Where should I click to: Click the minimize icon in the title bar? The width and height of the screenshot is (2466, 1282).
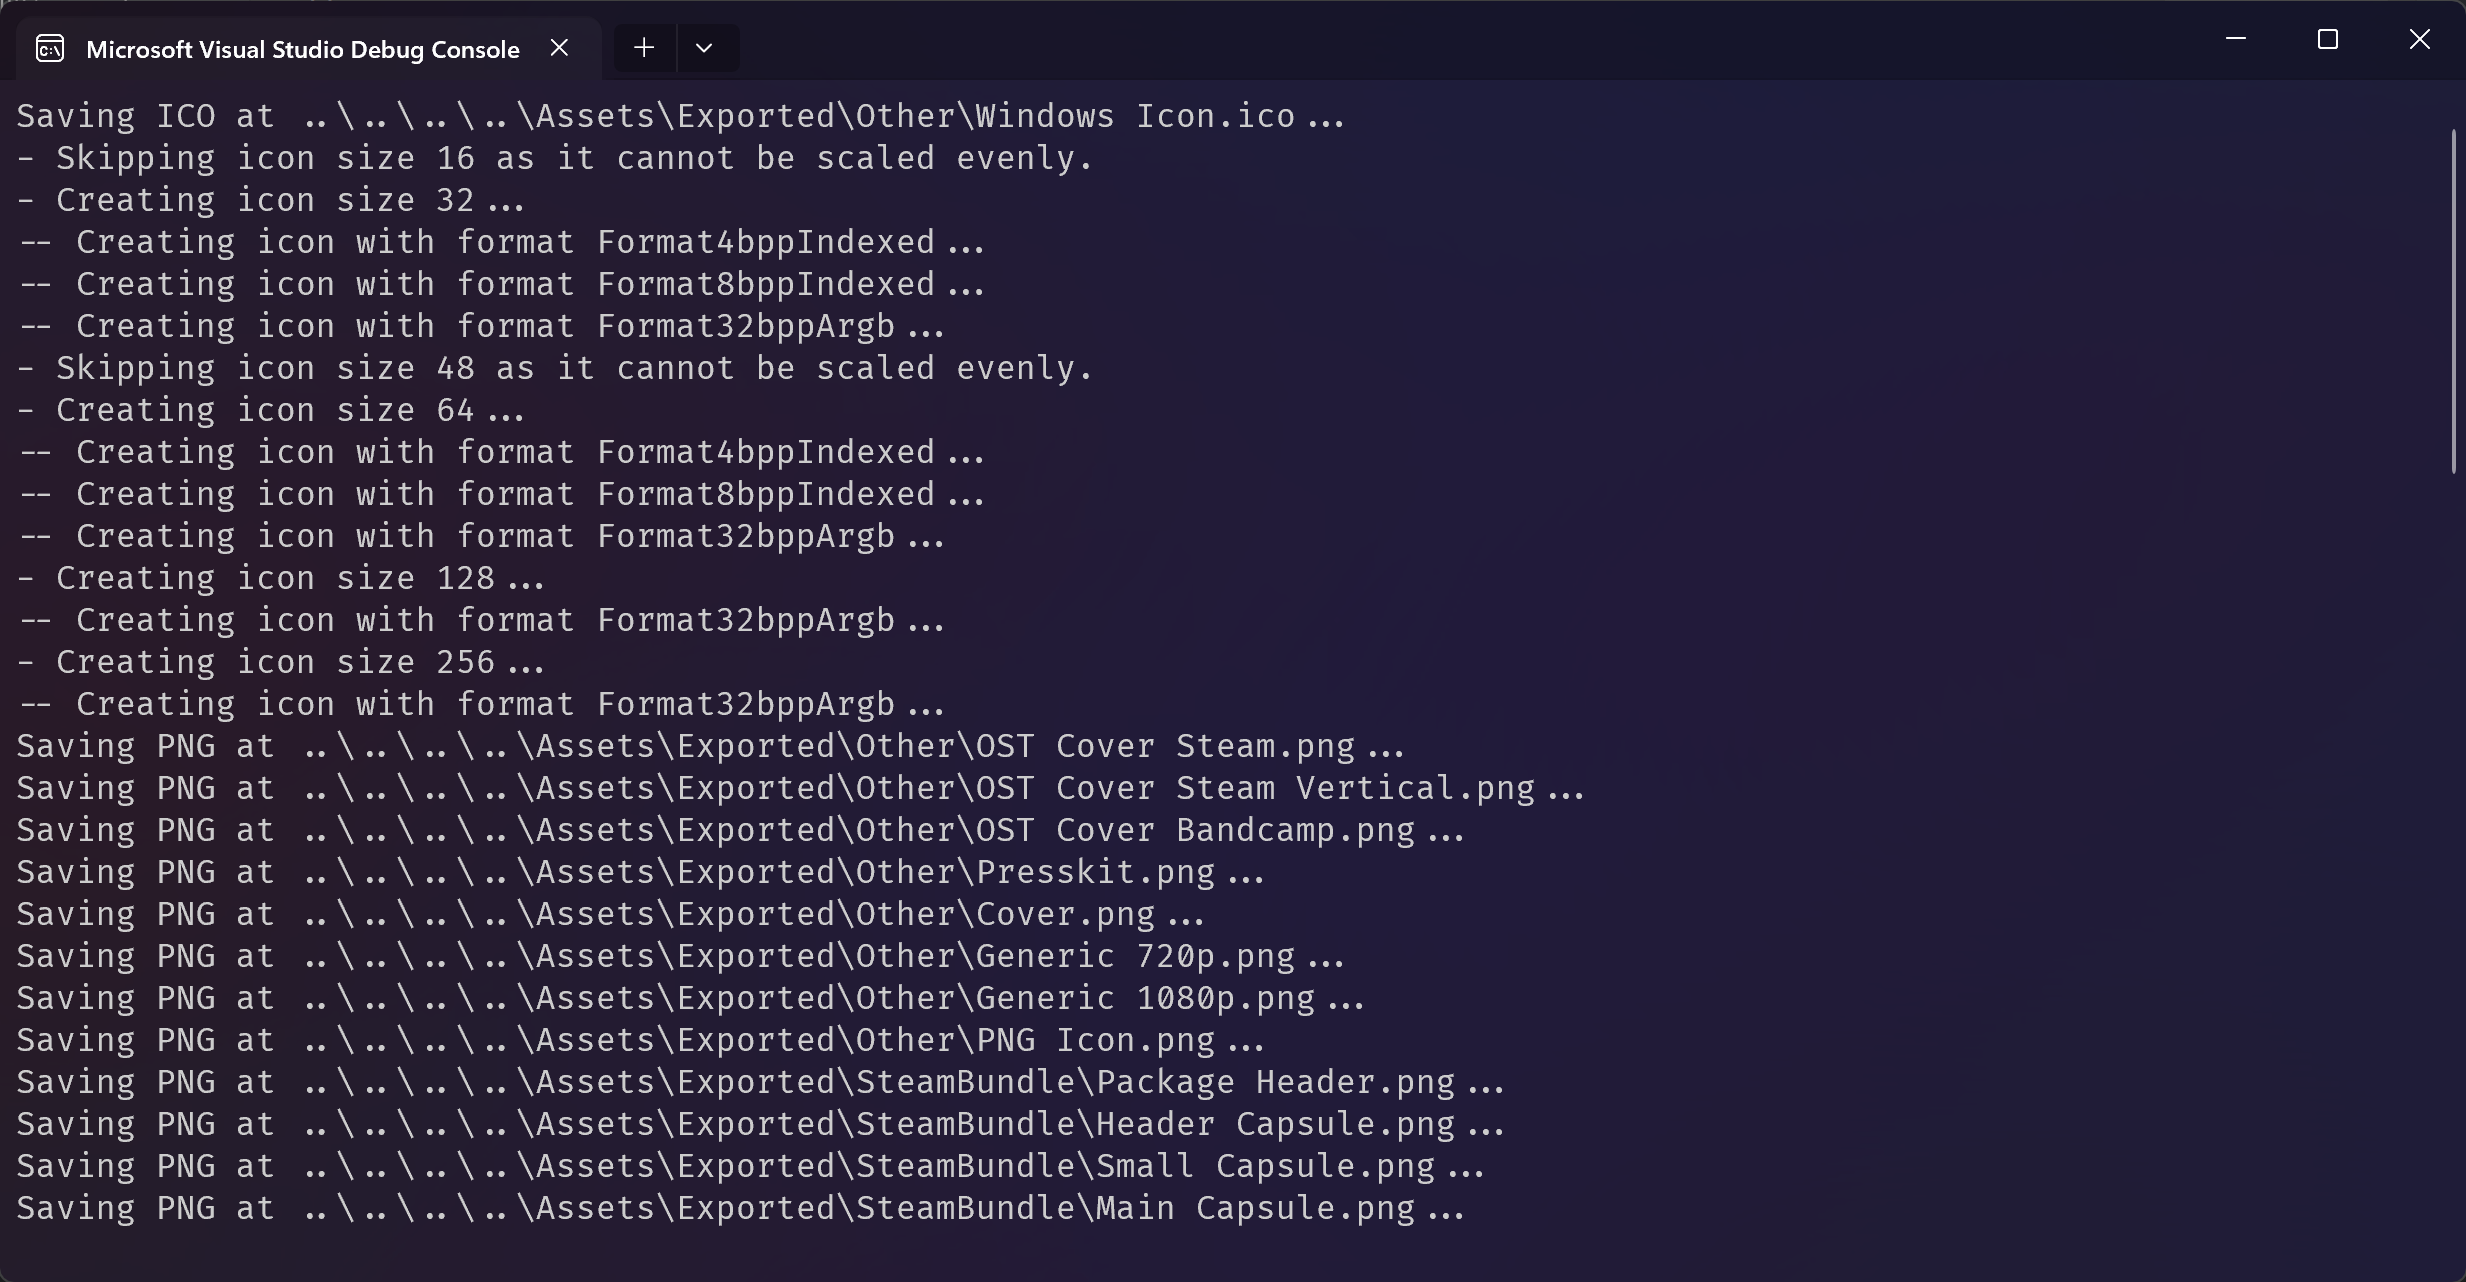pos(2236,39)
